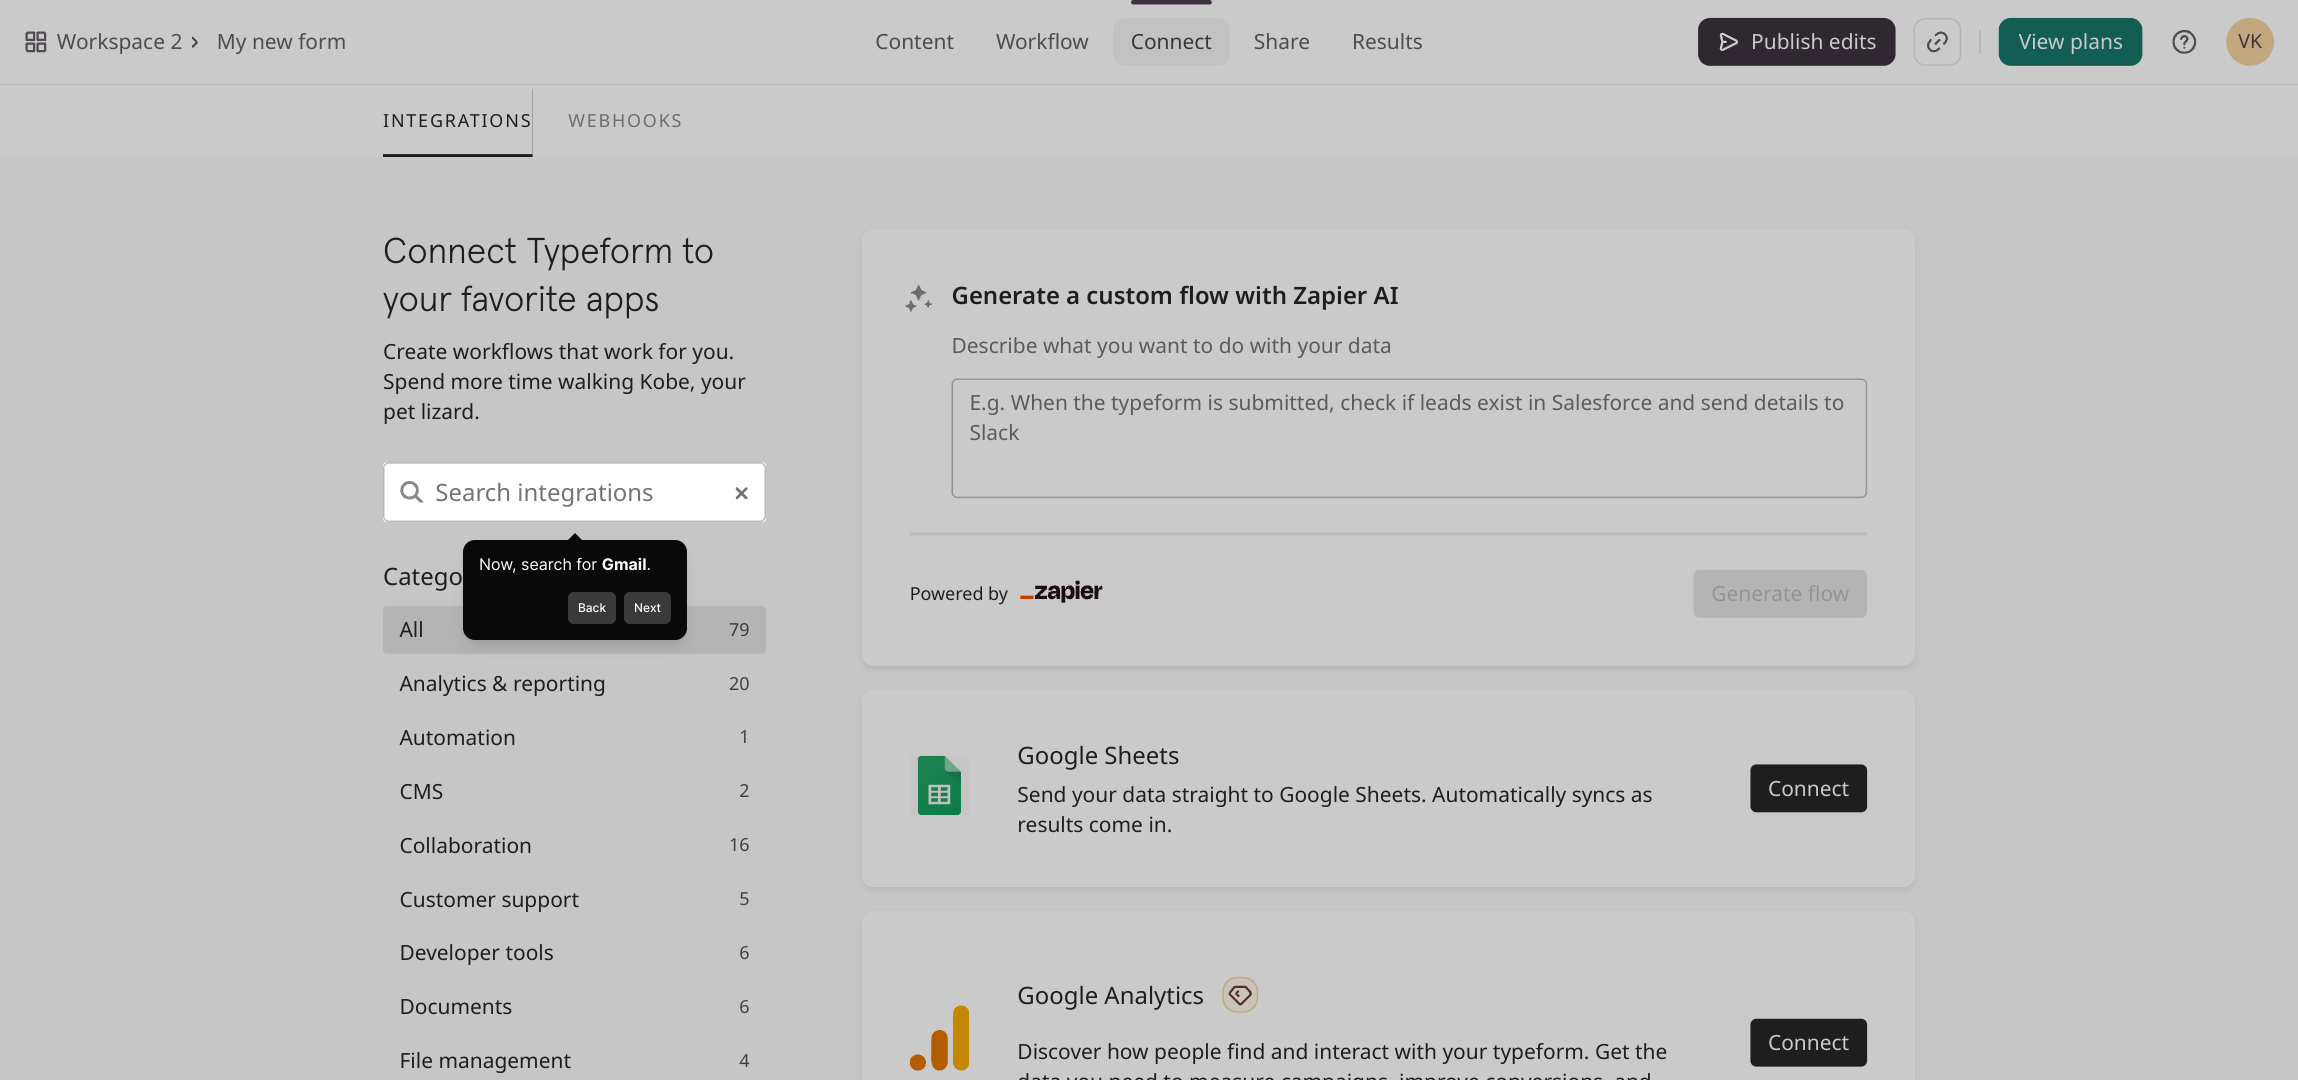Click the Google Sheets title
2298x1080 pixels.
1098,756
